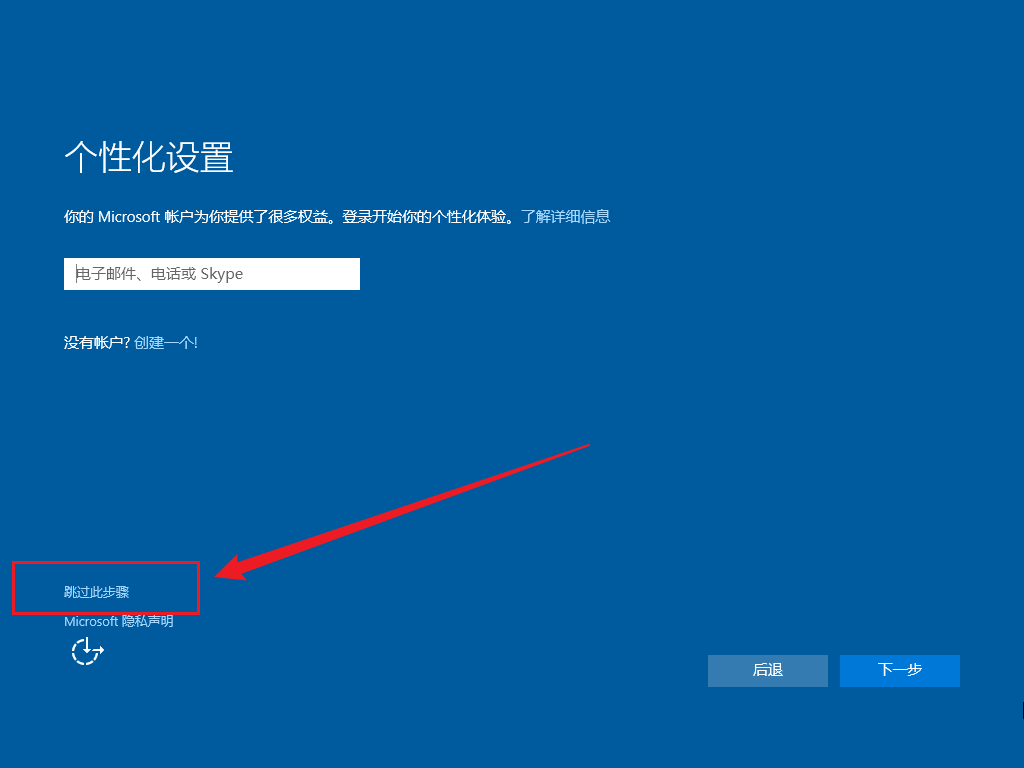Open the Ease of Access icon

(88, 651)
